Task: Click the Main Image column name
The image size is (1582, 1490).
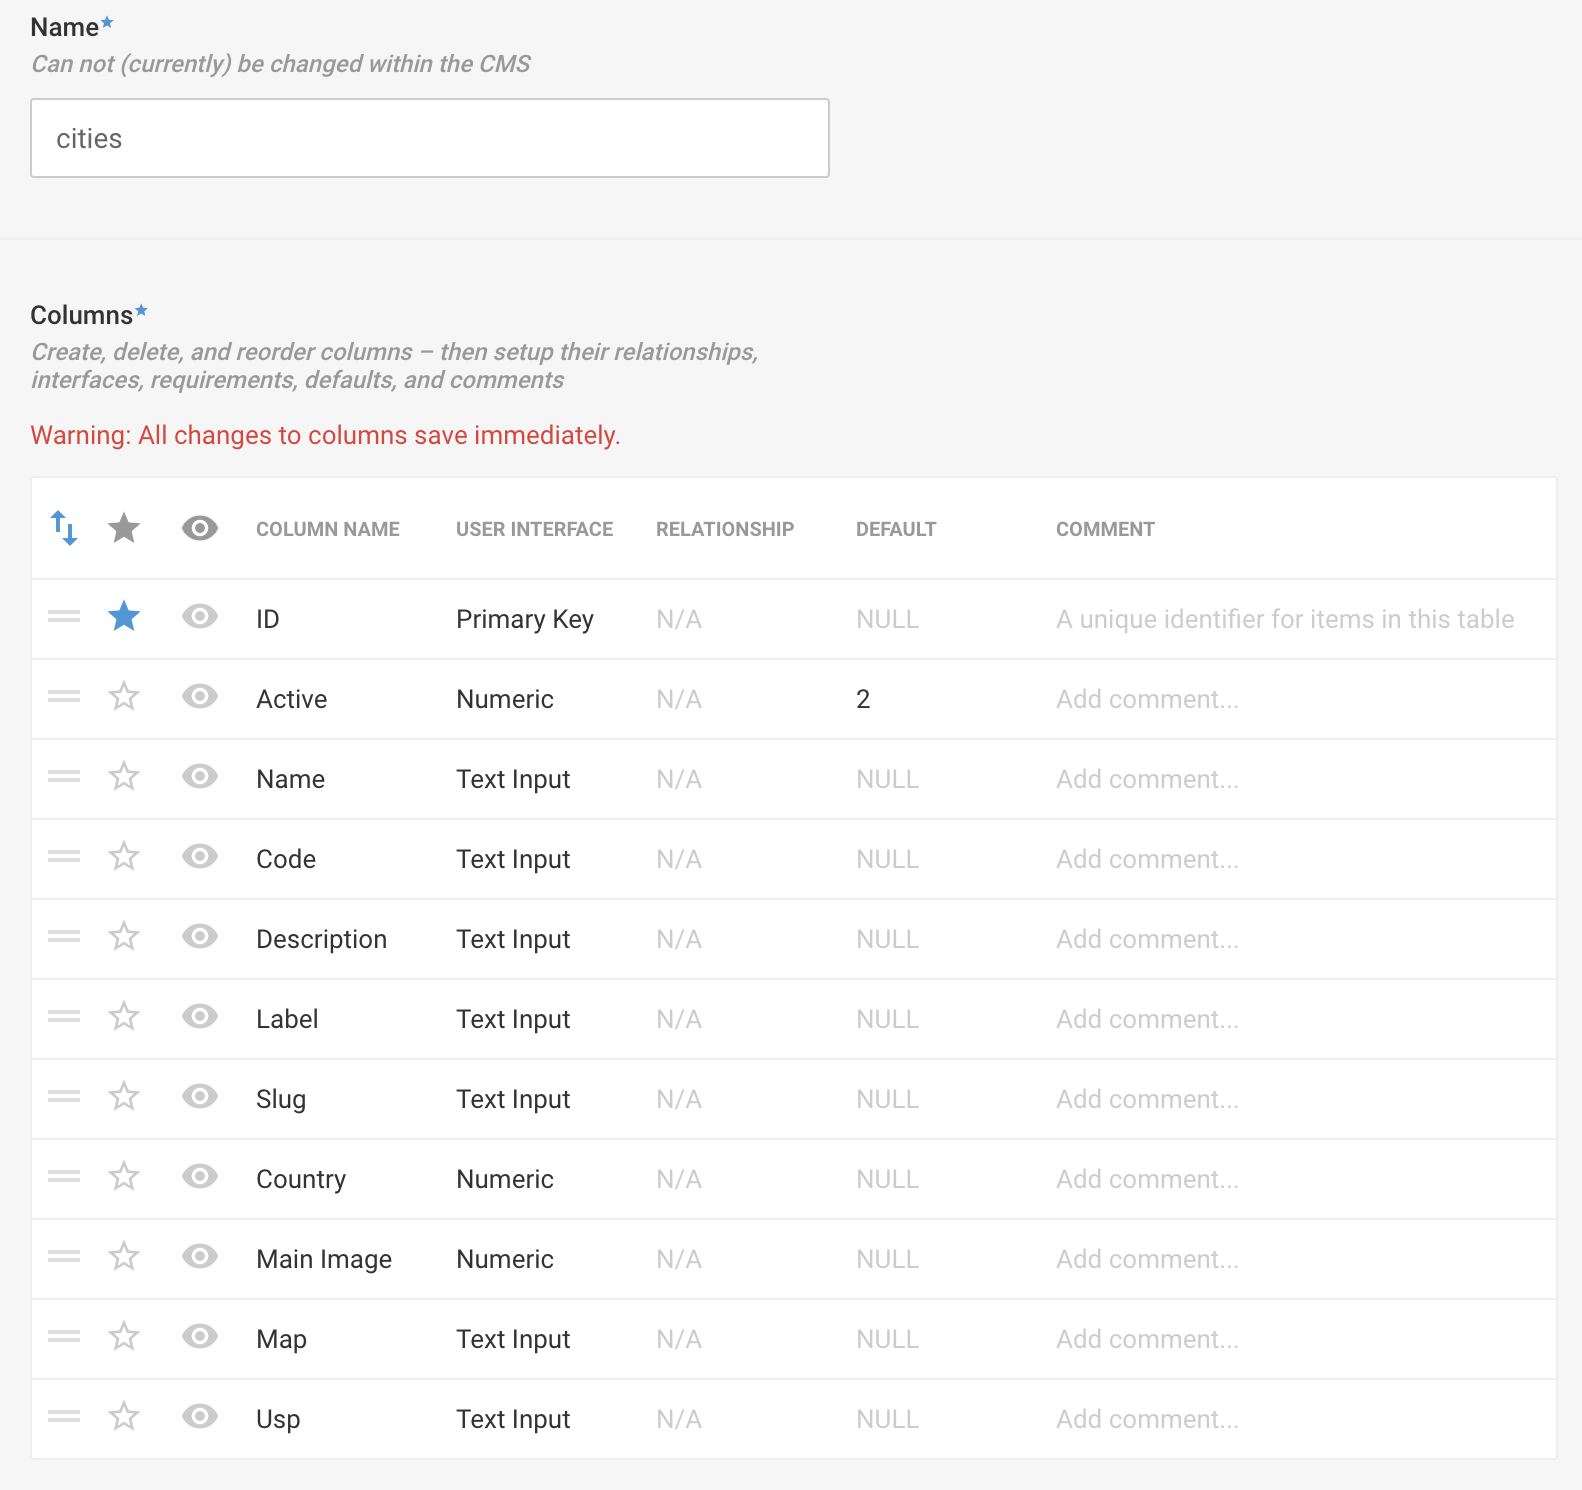Action: coord(324,1259)
